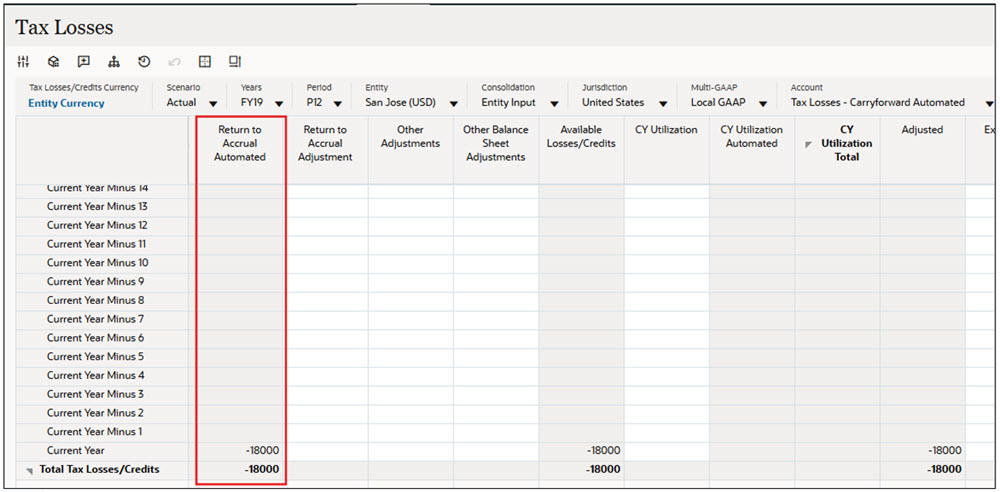
Task: Click Current Year Return to Accrual Adjustment cell
Action: [325, 451]
